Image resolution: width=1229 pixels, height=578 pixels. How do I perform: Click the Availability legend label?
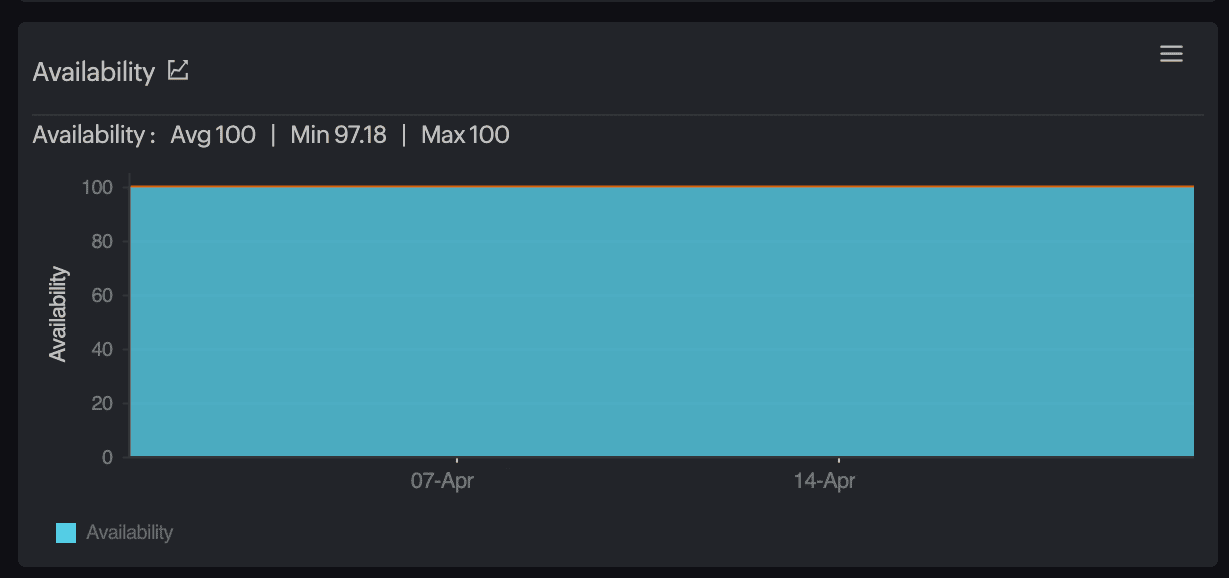(130, 533)
